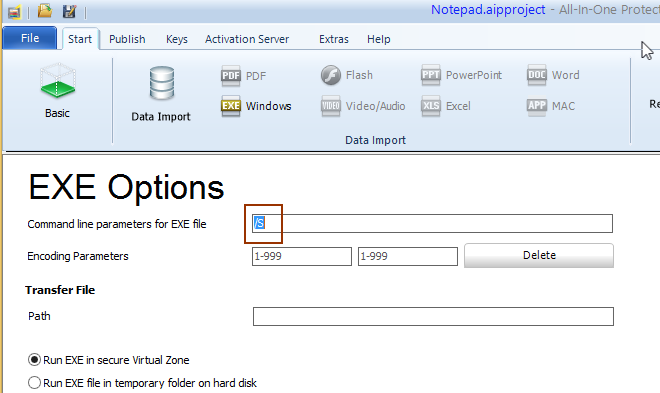This screenshot has height=393, width=660.
Task: Click the save project icon in title bar
Action: pos(69,11)
